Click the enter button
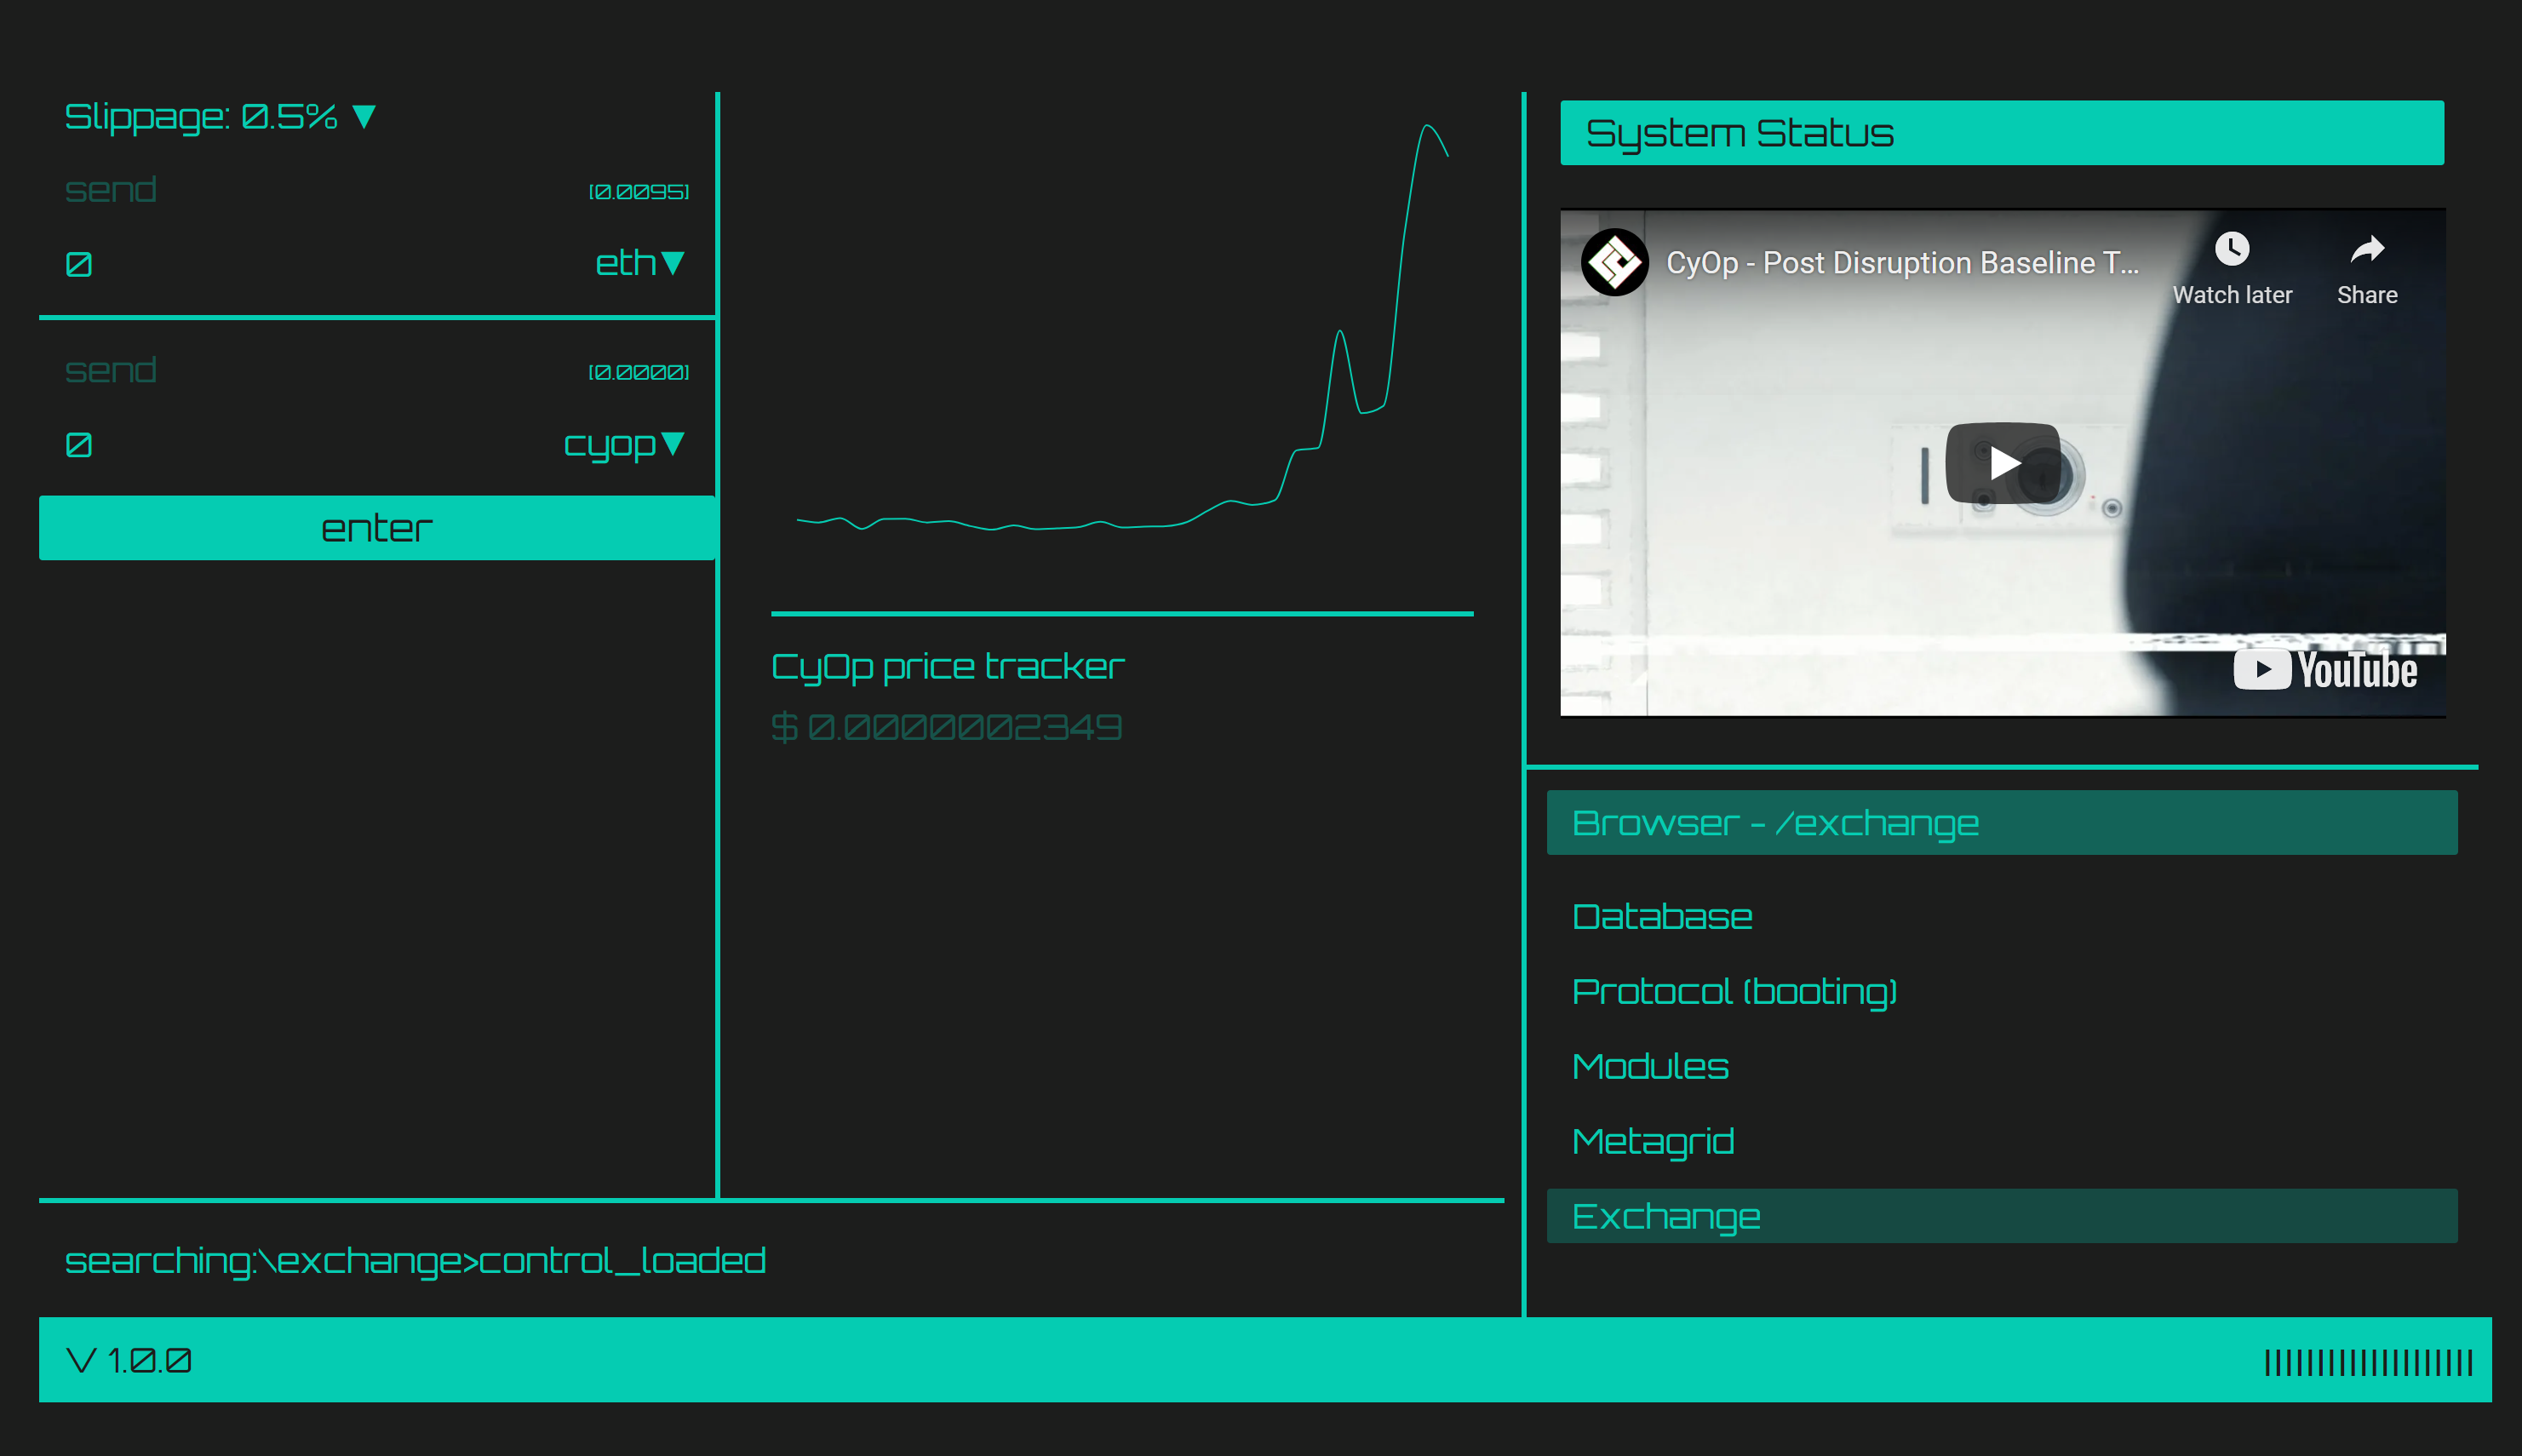2522x1456 pixels. coord(377,528)
